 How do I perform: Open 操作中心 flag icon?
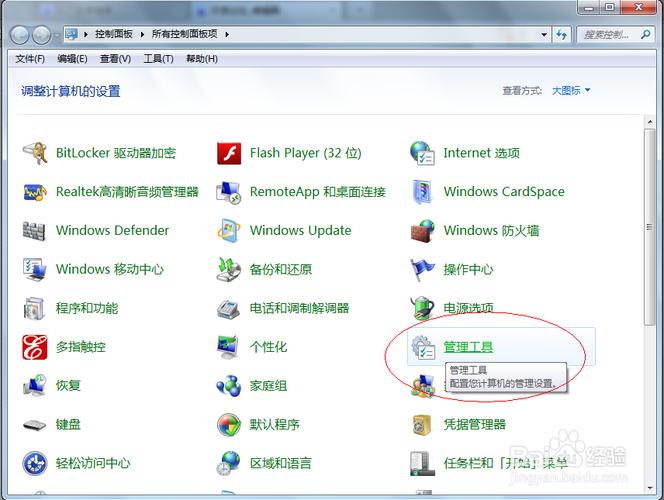[422, 269]
